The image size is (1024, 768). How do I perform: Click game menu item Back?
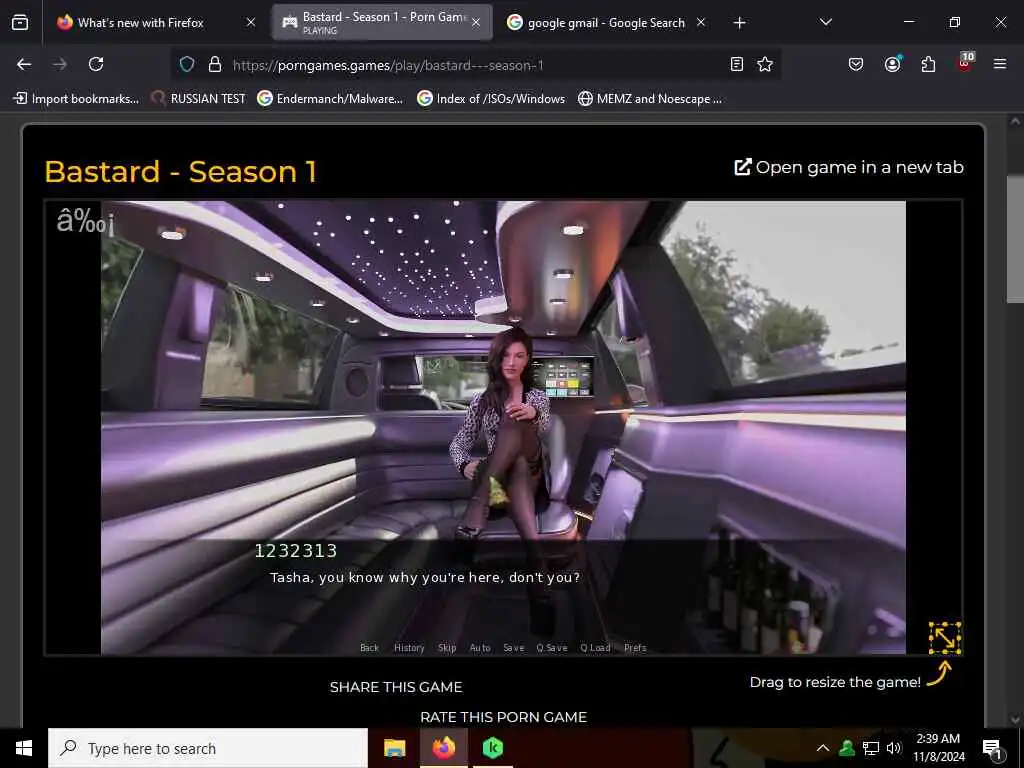click(369, 648)
